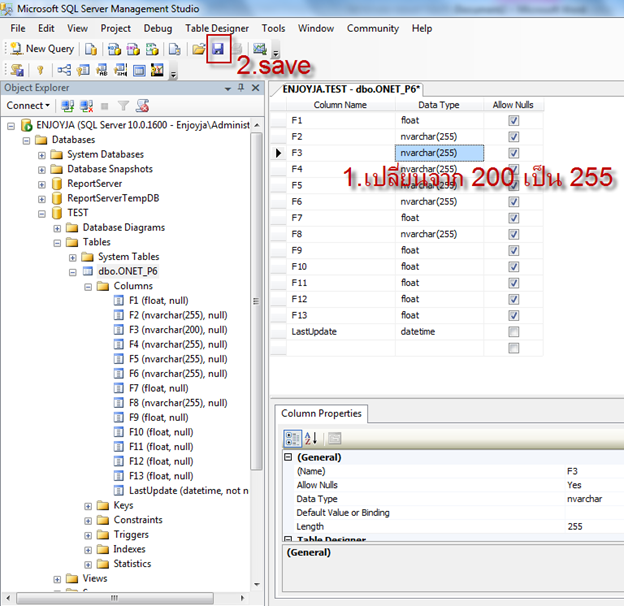The width and height of the screenshot is (624, 606).
Task: Click the F3 data type cell nvarchar(255)
Action: 439,153
